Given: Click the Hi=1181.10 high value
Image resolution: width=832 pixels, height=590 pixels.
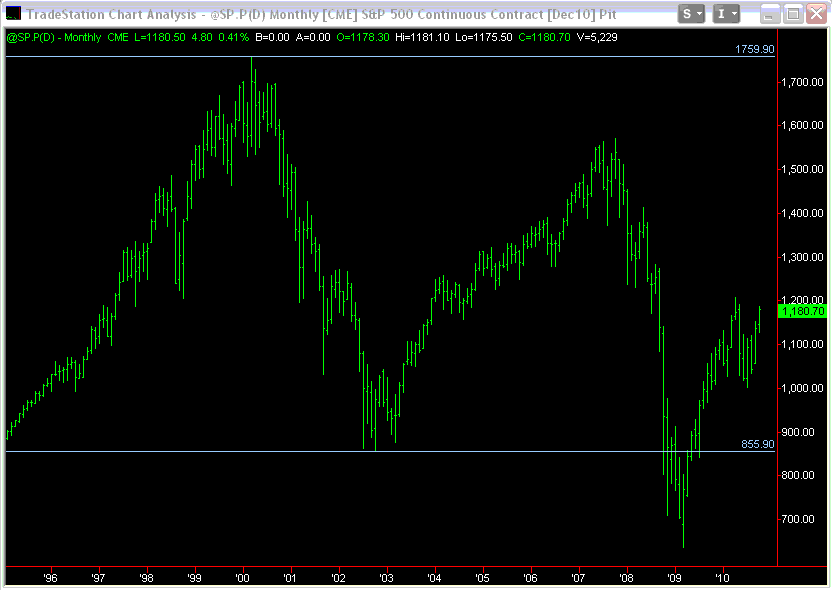Looking at the screenshot, I should tap(422, 37).
